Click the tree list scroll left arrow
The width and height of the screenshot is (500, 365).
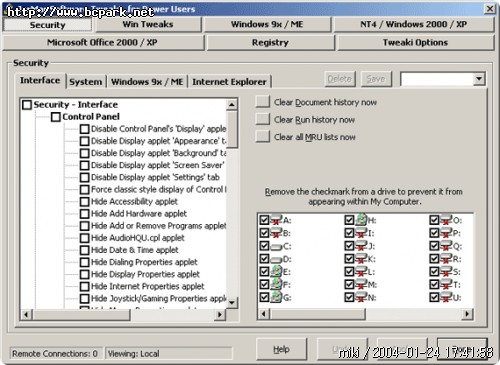click(x=26, y=314)
